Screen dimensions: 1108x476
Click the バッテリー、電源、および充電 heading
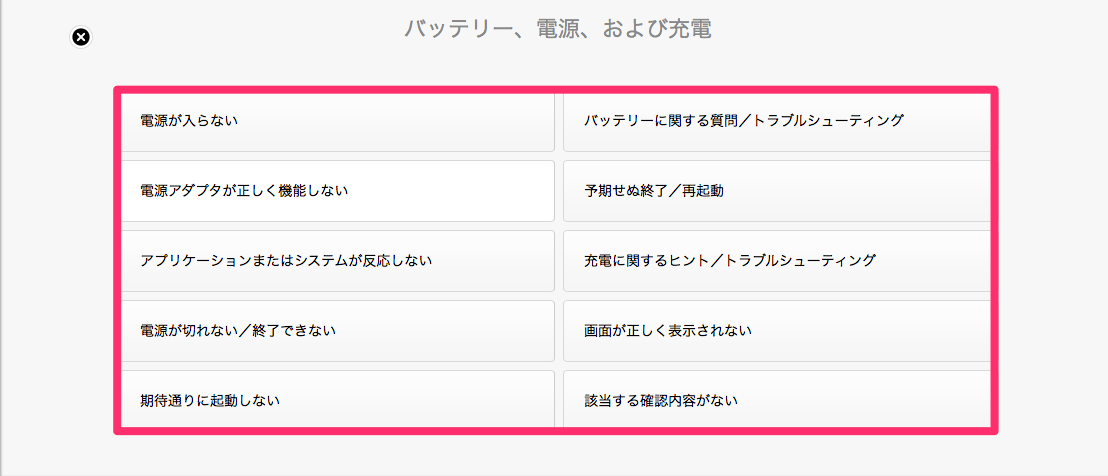coord(558,30)
